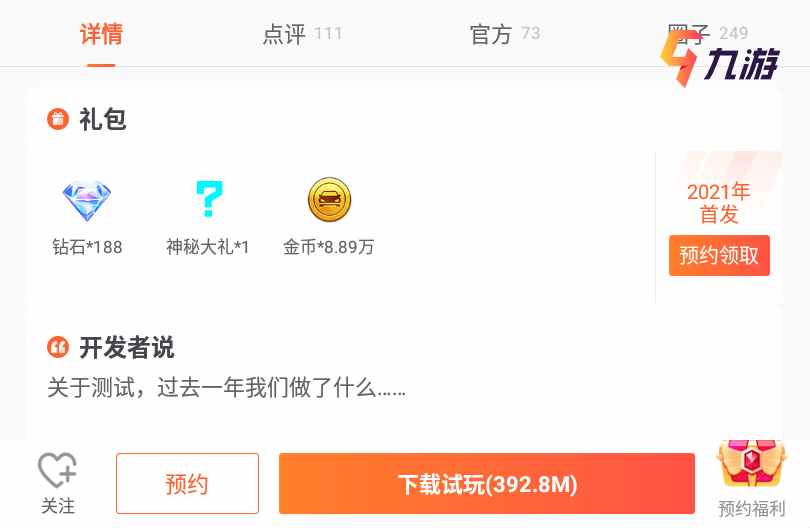The image size is (810, 528).
Task: Tap the gold coin car icon
Action: click(x=329, y=199)
